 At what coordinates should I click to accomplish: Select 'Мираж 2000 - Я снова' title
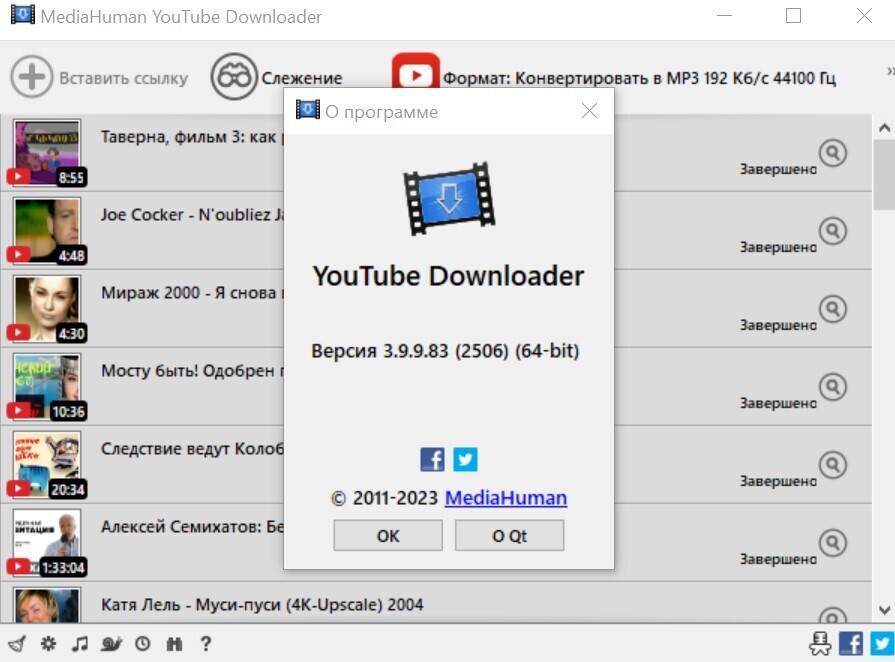192,293
